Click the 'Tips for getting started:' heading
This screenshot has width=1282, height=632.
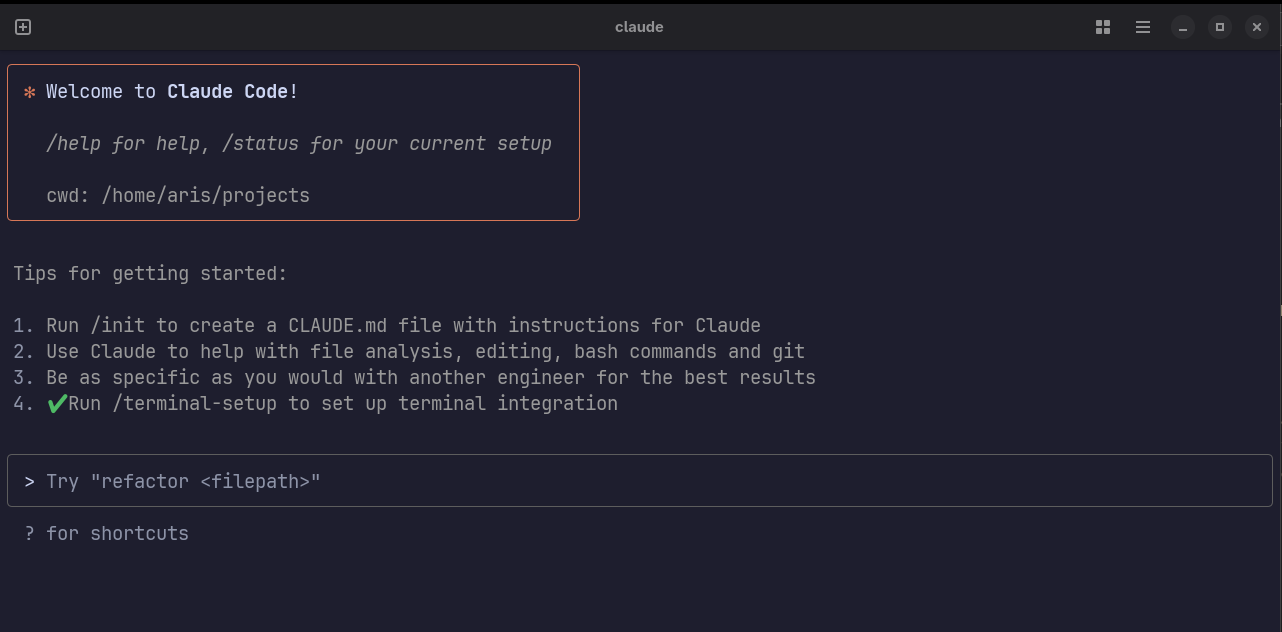pos(150,273)
